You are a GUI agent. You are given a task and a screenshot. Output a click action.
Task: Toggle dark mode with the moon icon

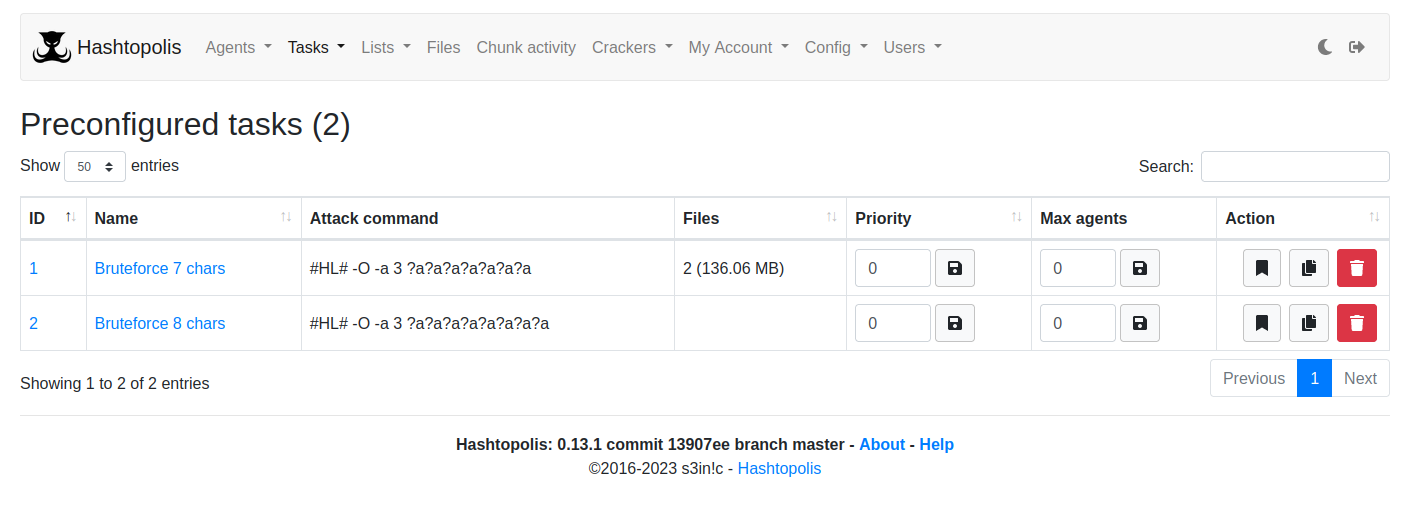tap(1325, 47)
